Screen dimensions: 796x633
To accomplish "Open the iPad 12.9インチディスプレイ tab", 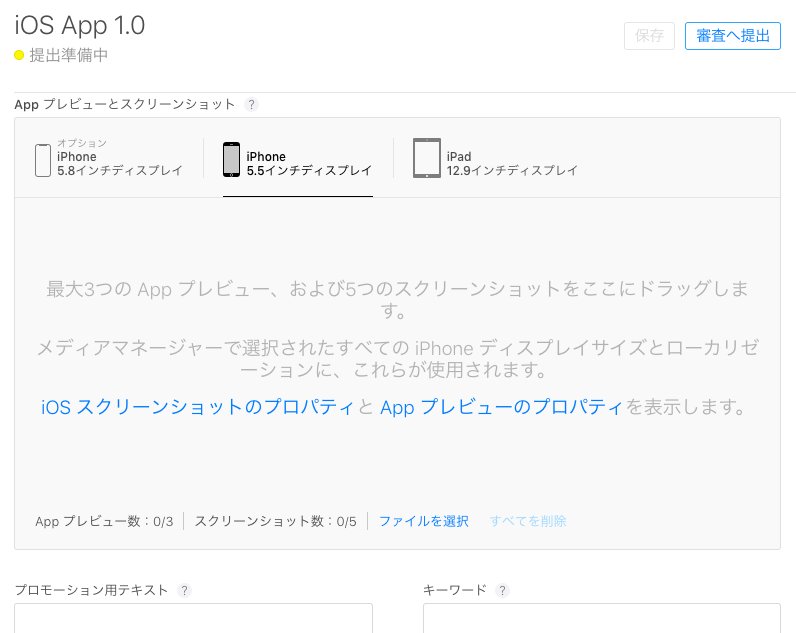I will [495, 158].
